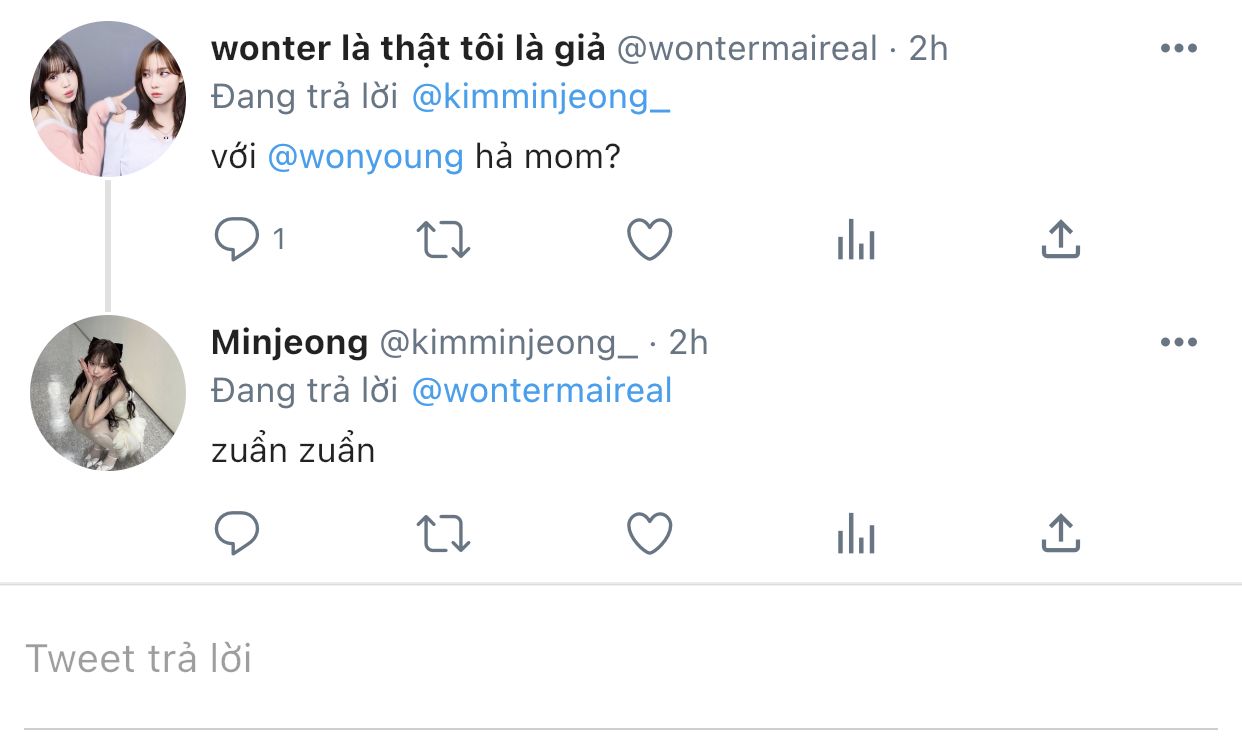The width and height of the screenshot is (1242, 741).
Task: Like Minjeong's "zuẩn zuẩn" tweet
Action: [649, 534]
